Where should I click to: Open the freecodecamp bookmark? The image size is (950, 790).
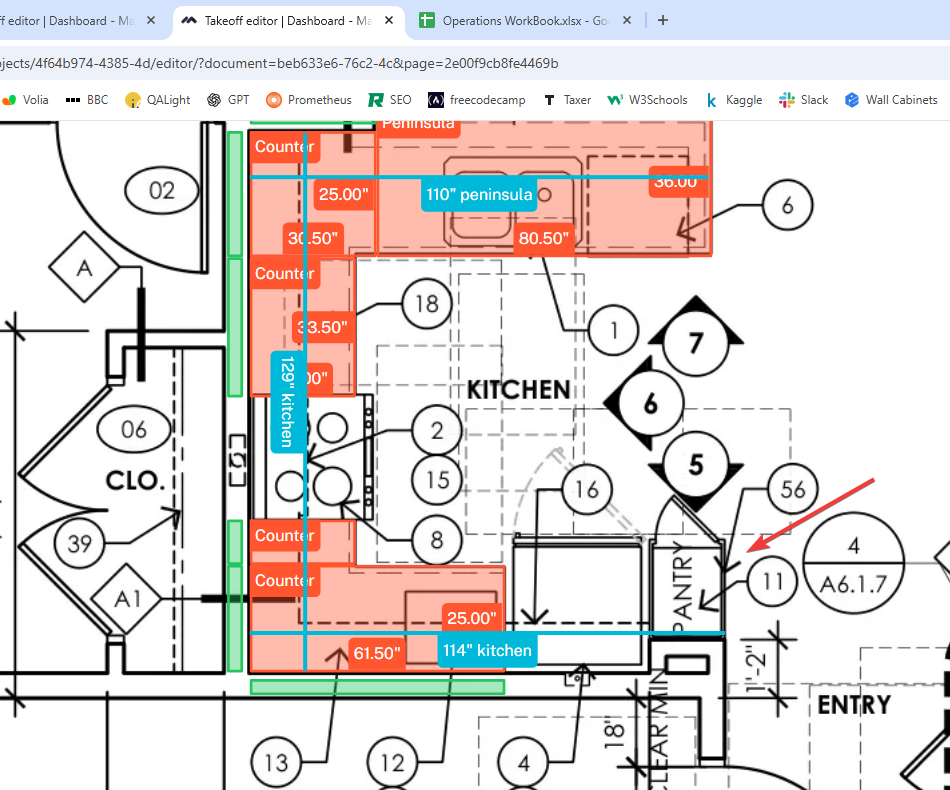pyautogui.click(x=477, y=100)
